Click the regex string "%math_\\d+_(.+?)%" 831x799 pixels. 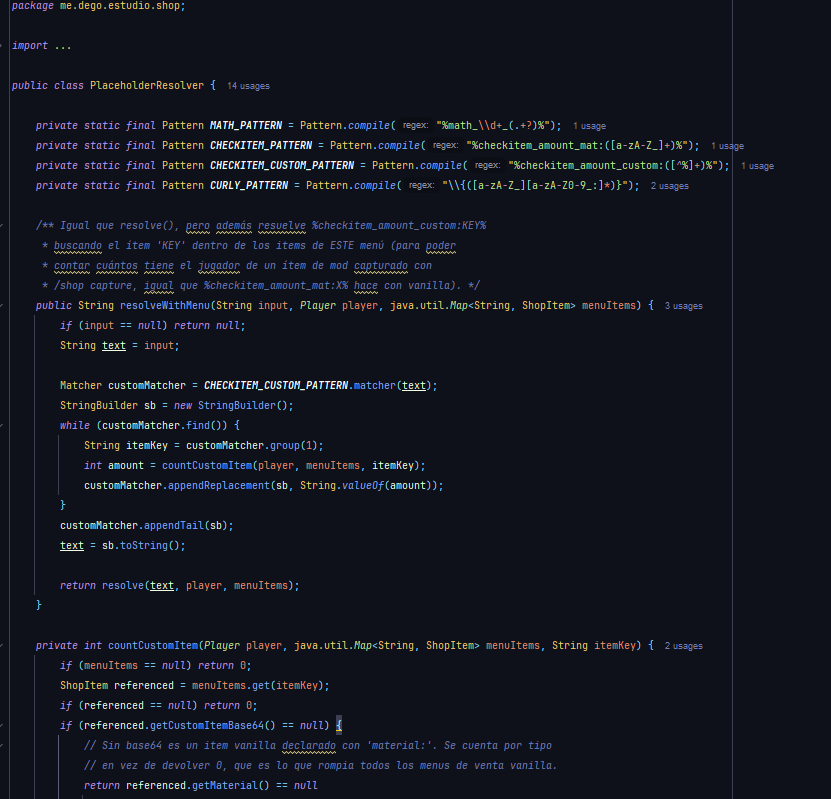pyautogui.click(x=493, y=126)
